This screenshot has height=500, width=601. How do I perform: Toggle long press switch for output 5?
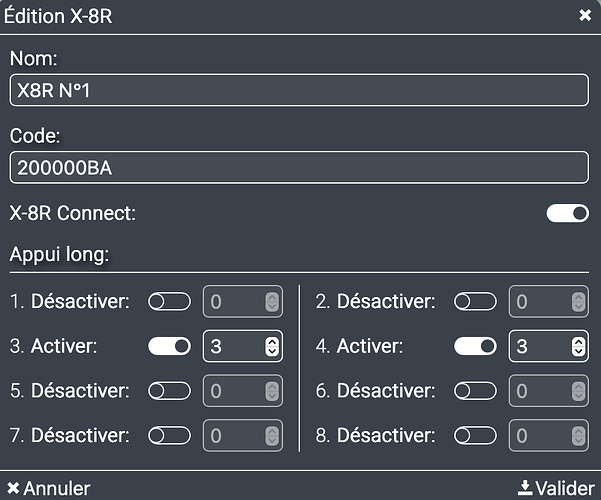click(x=169, y=391)
